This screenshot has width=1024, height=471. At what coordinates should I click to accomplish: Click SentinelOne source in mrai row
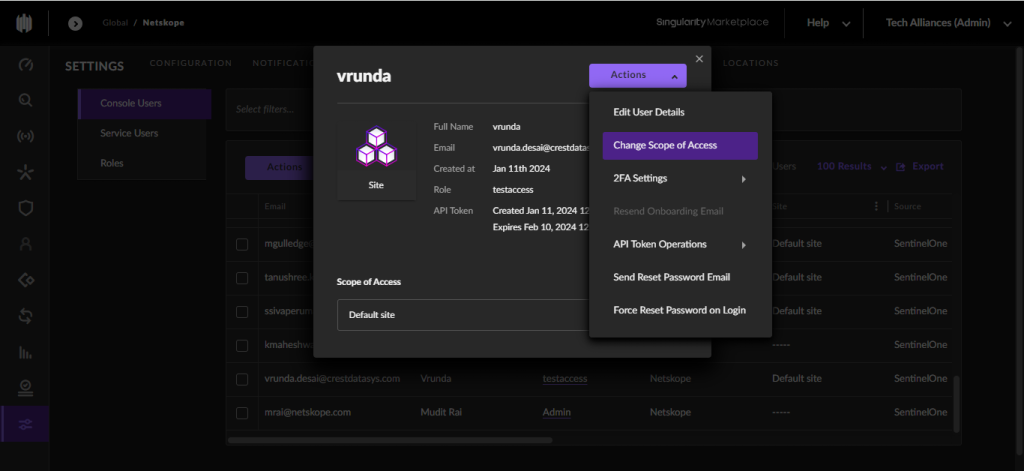tap(920, 413)
